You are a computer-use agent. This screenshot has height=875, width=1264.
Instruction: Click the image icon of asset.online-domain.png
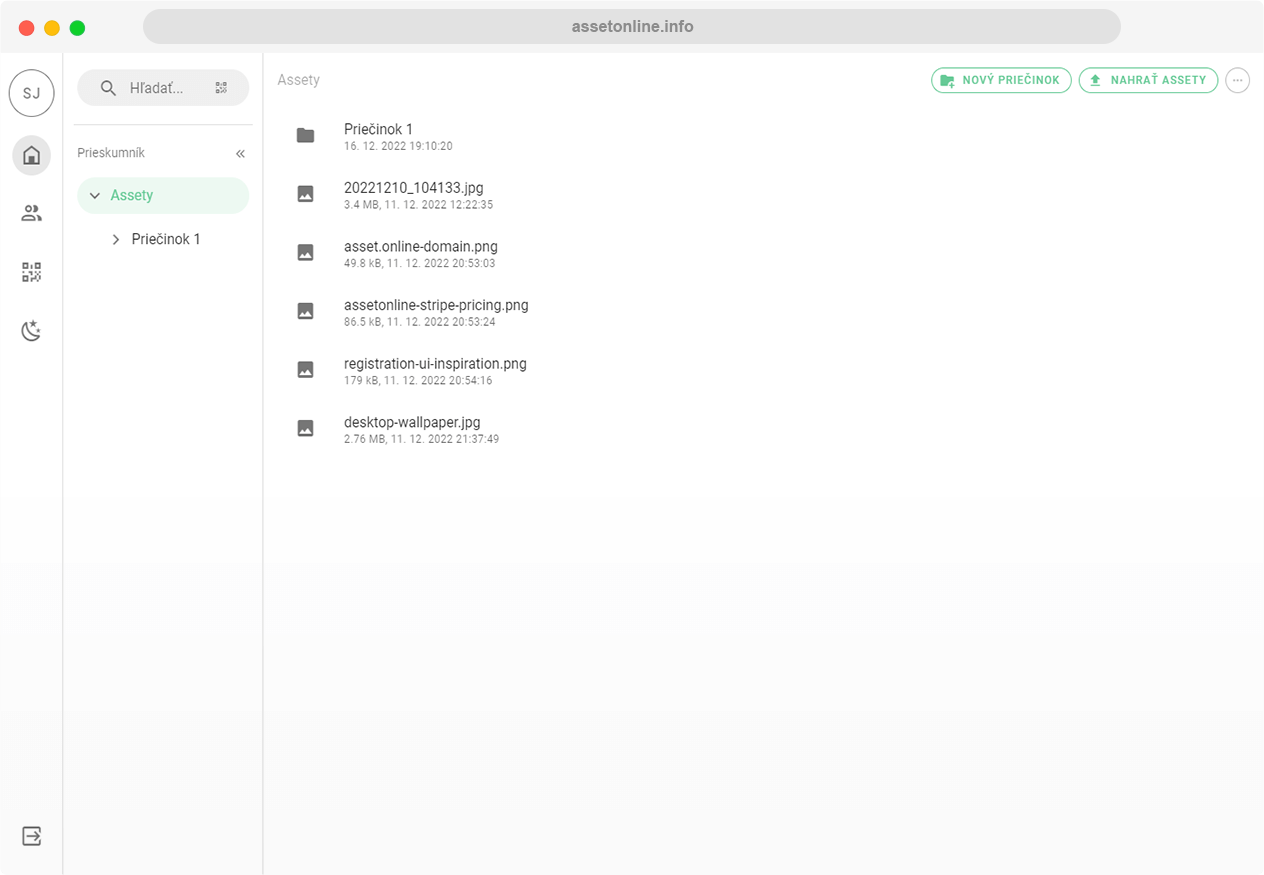[306, 253]
